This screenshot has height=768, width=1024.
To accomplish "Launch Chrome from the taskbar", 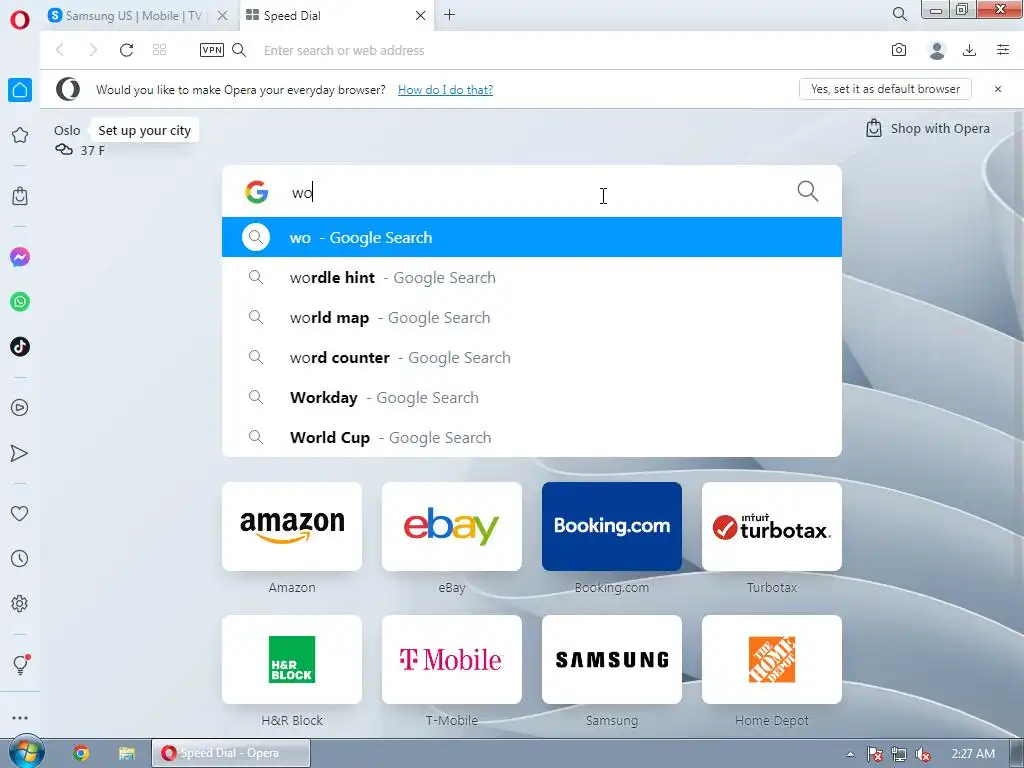I will (81, 753).
